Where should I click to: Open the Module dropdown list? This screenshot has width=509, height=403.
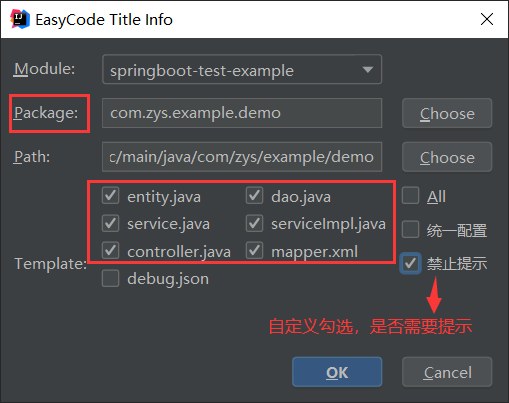[242, 69]
